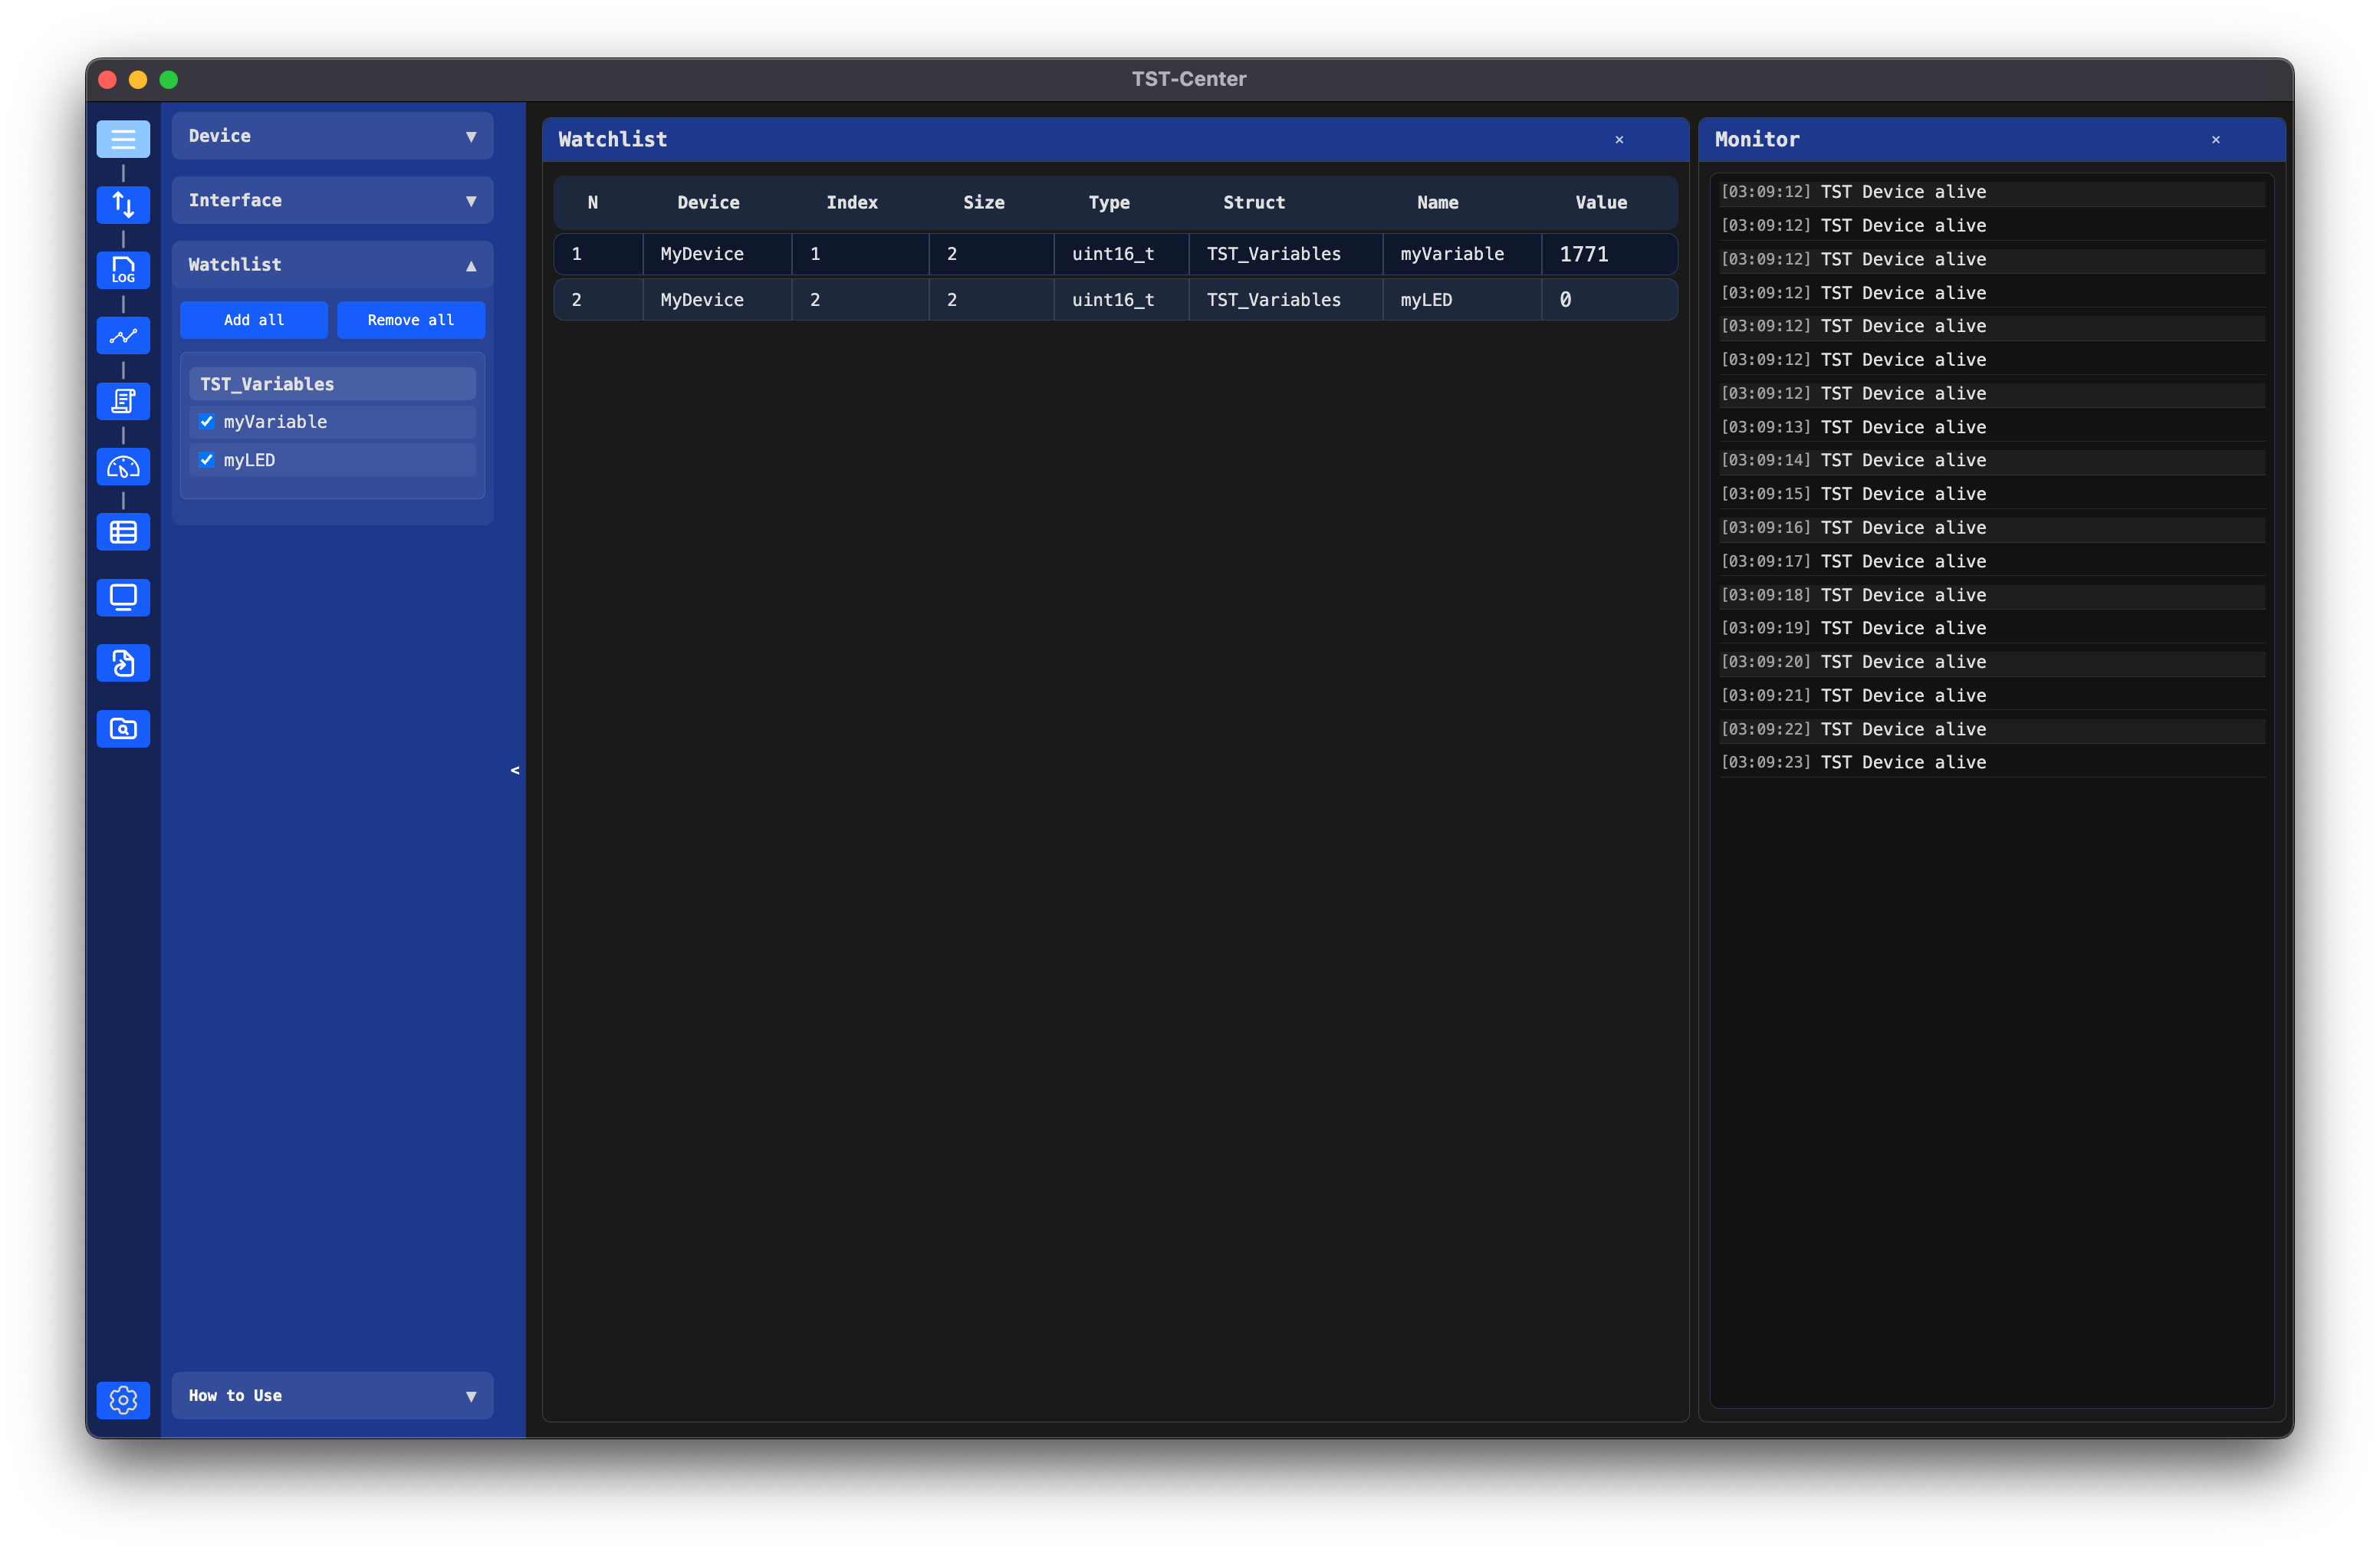
Task: Maximize the TST-Center window
Action: coord(169,80)
